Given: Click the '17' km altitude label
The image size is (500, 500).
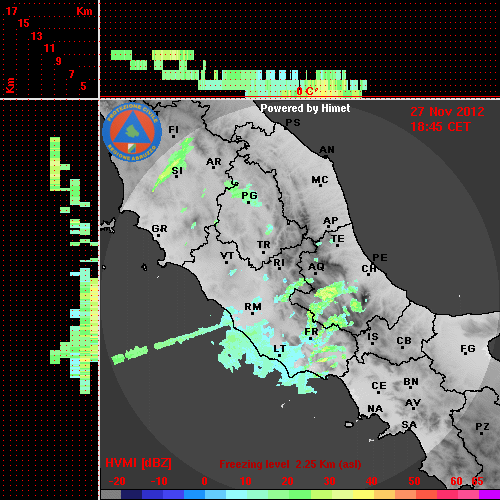Looking at the screenshot, I should pyautogui.click(x=11, y=11).
